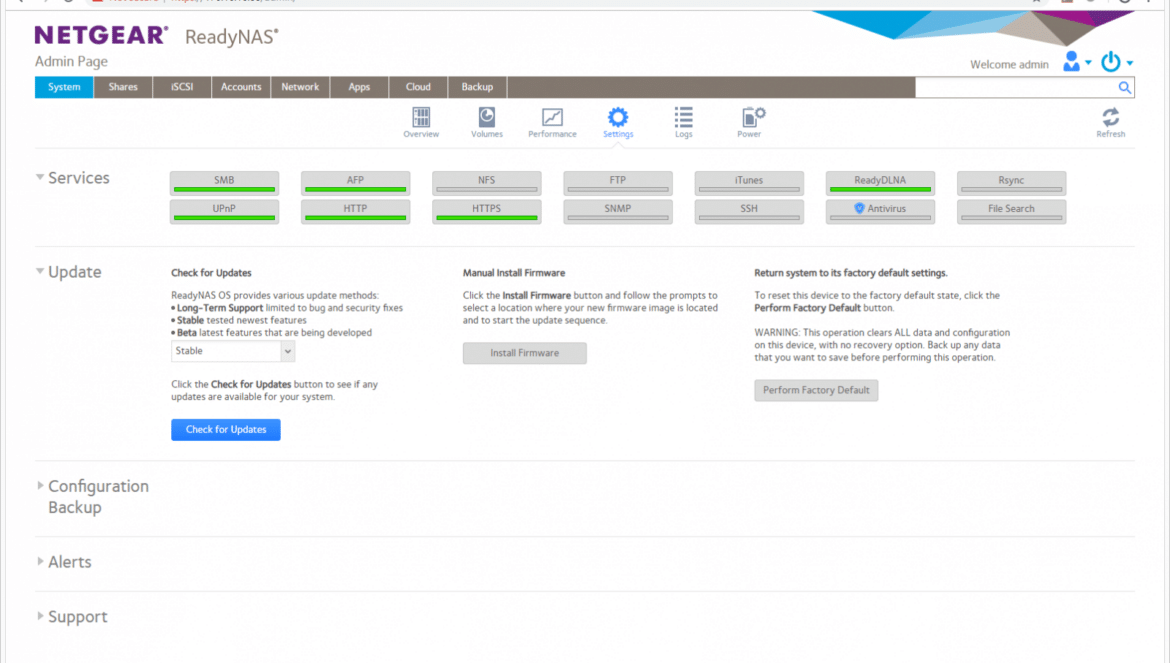Screen dimensions: 1170x663
Task: Toggle the UPnP service
Action: pyautogui.click(x=224, y=211)
